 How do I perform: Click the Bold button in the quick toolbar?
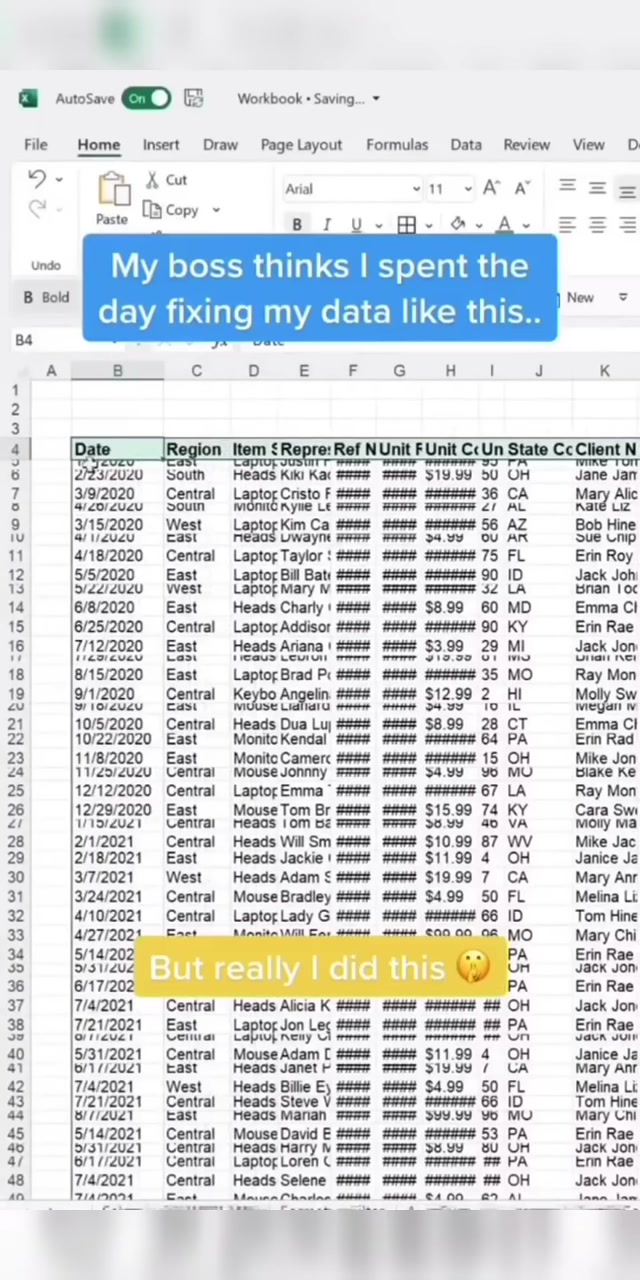click(x=46, y=297)
